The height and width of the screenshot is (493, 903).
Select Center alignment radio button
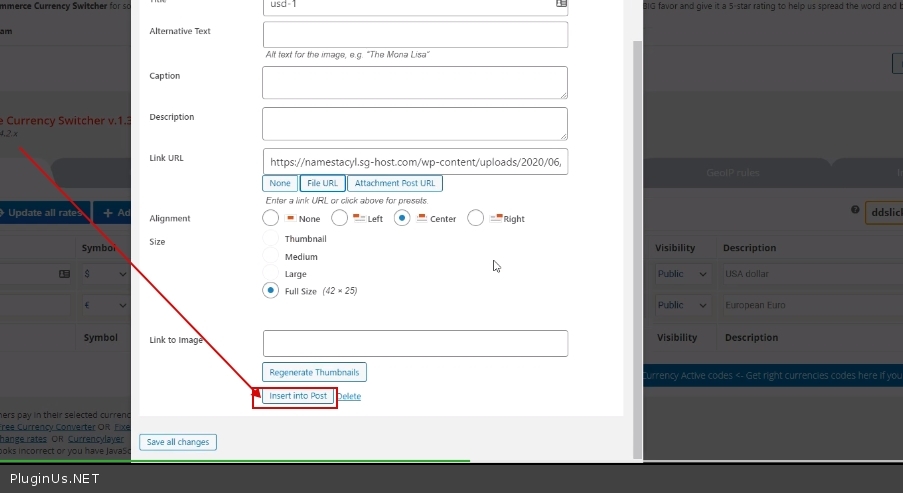click(402, 218)
